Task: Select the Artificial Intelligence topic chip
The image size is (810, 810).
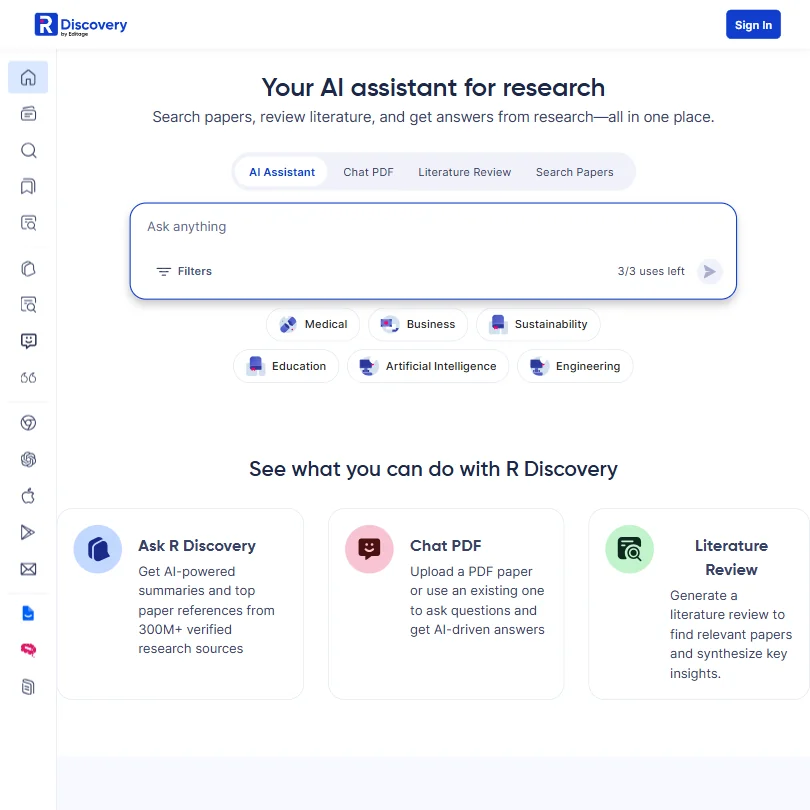Action: [x=428, y=366]
